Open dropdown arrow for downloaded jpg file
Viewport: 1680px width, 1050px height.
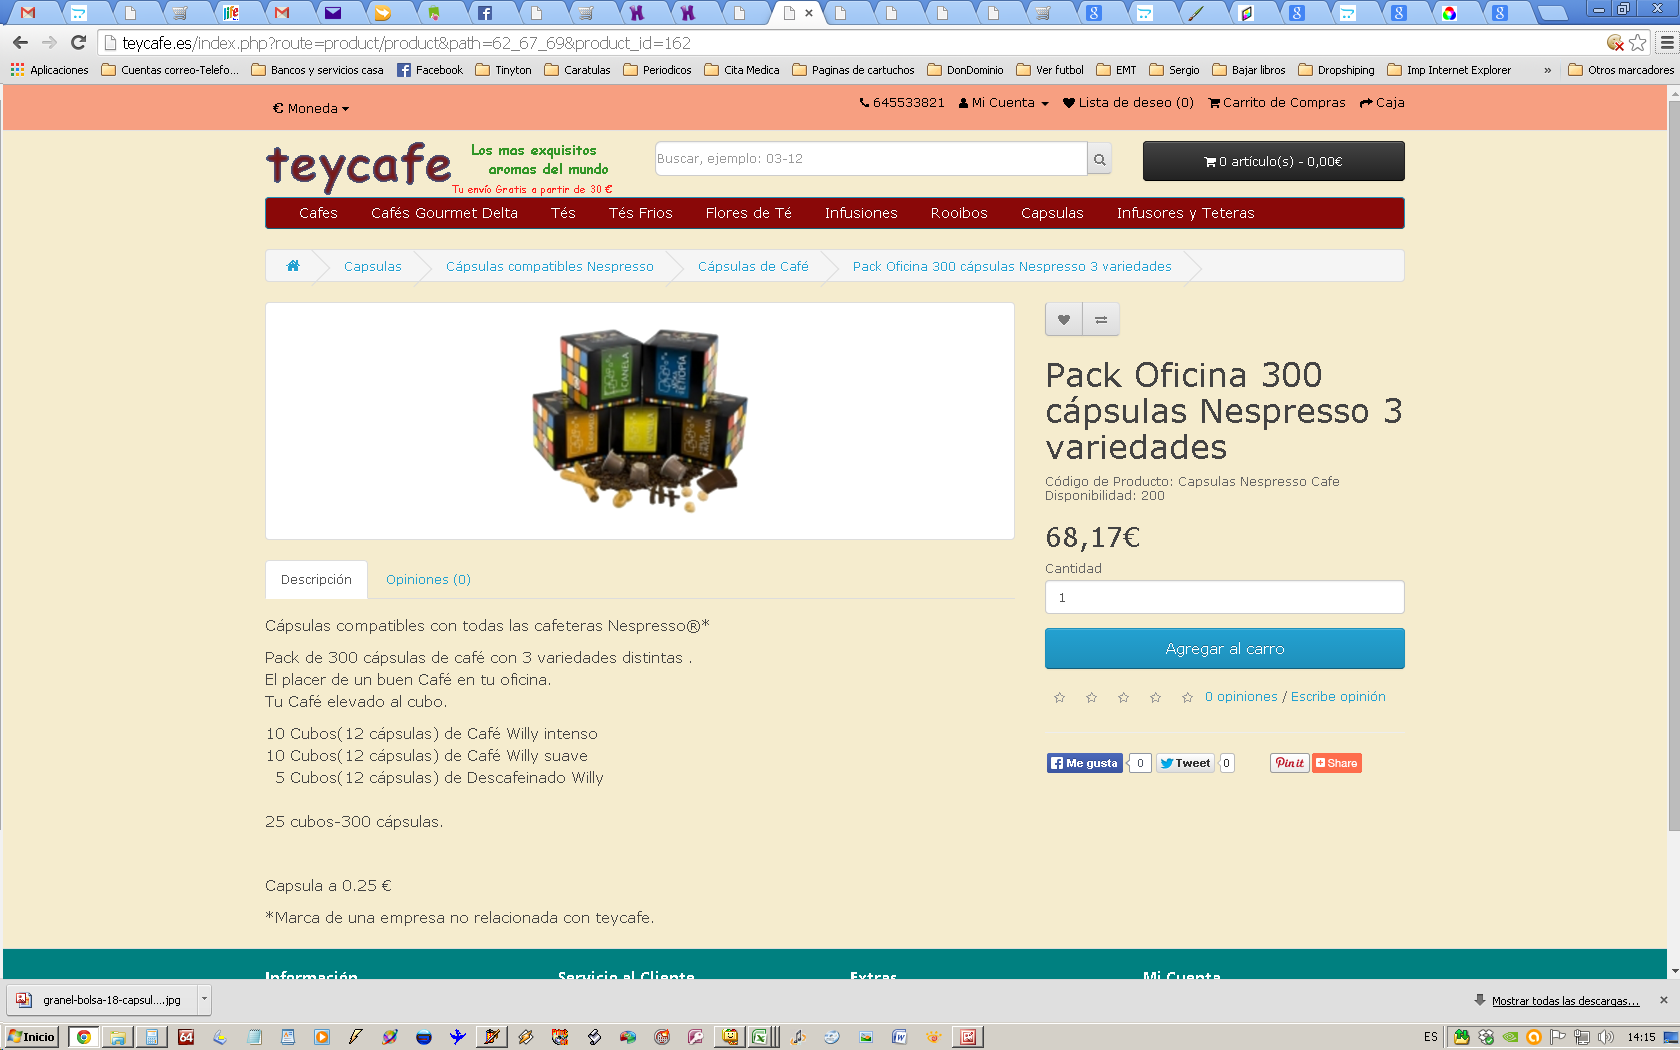tap(204, 999)
